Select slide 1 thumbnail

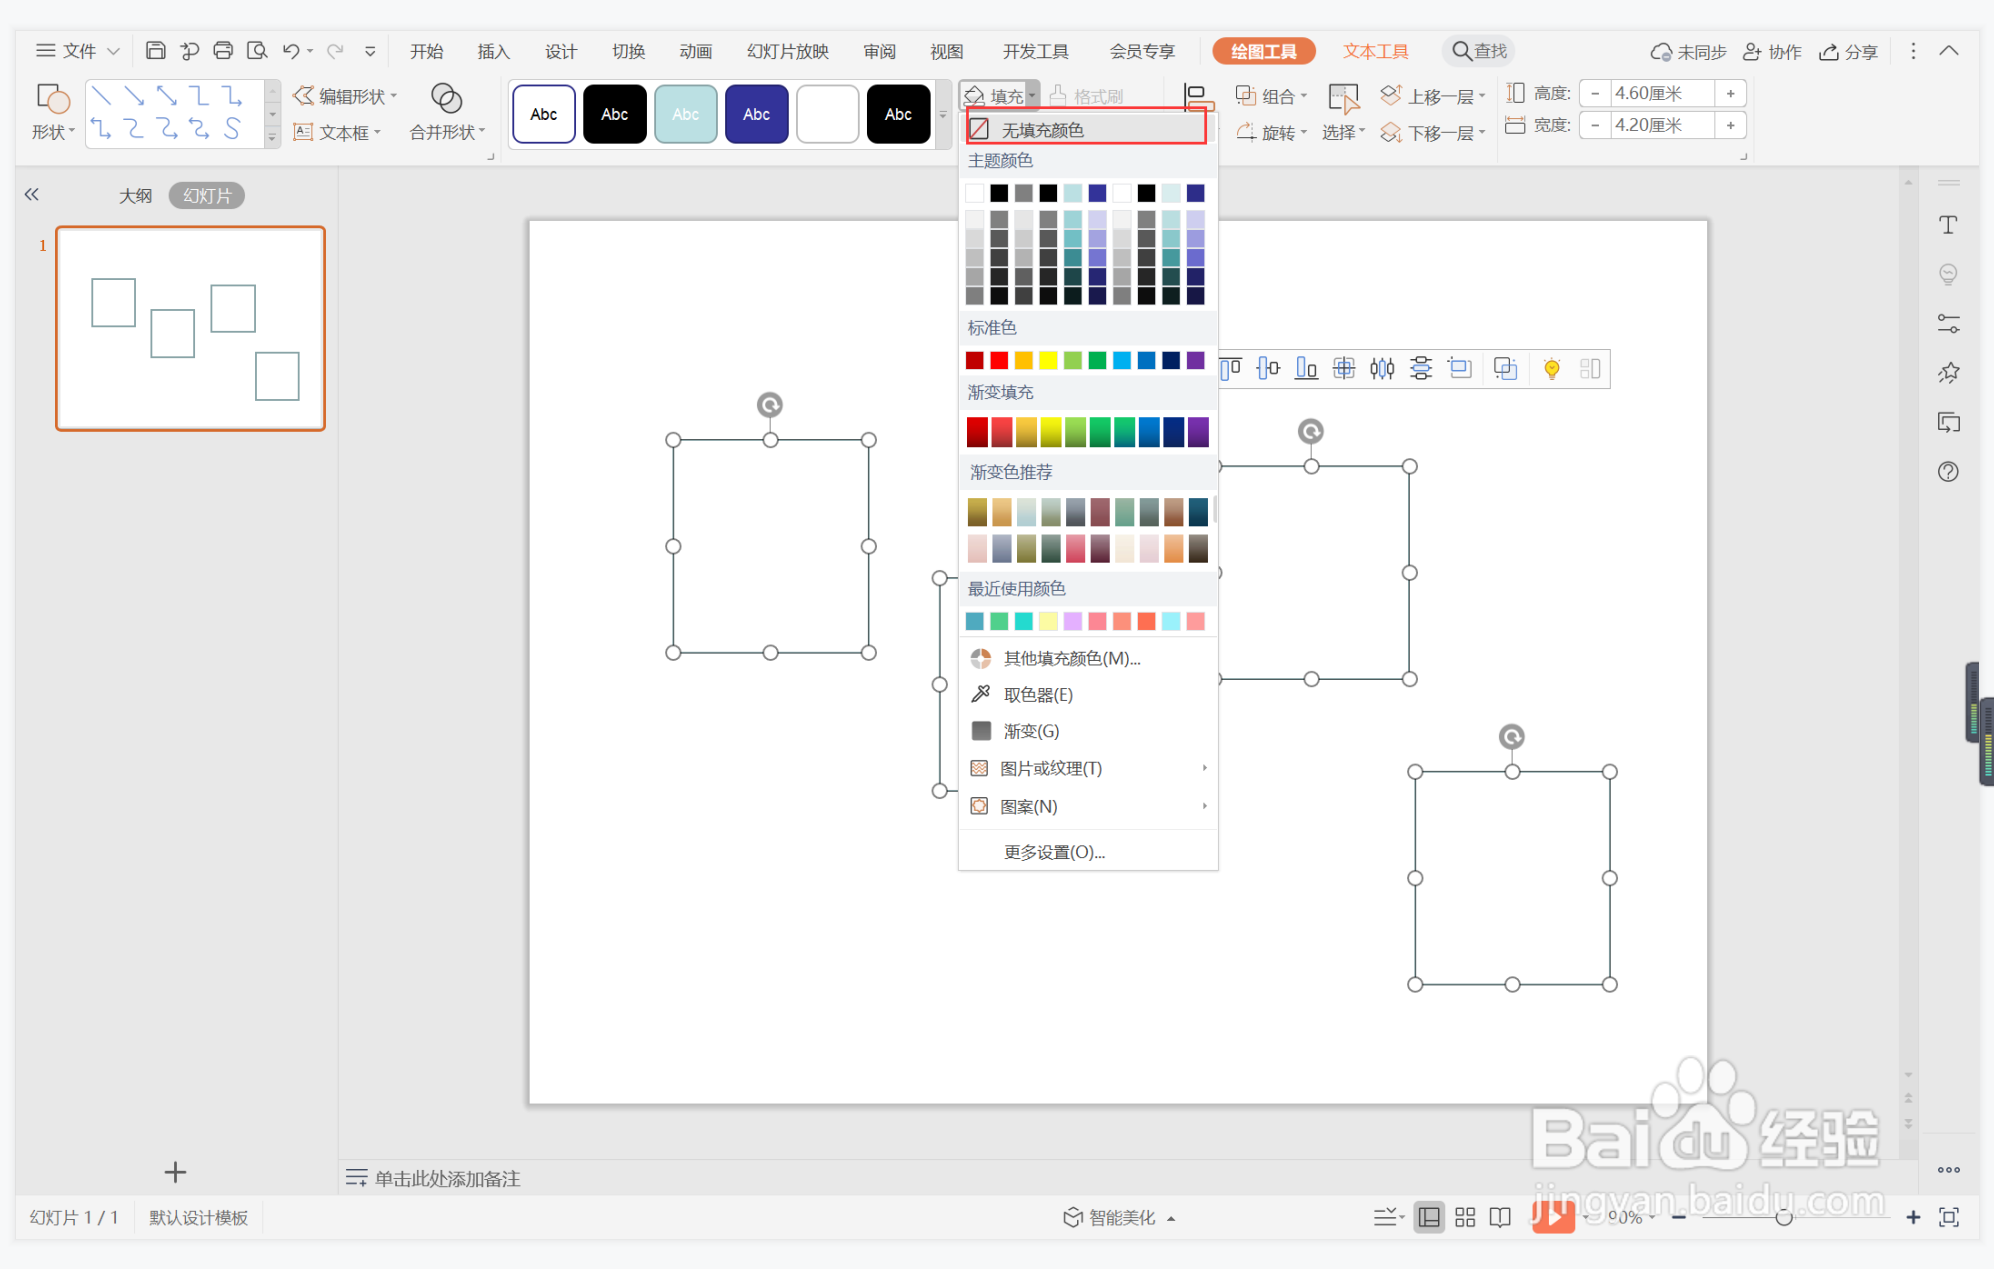(190, 328)
